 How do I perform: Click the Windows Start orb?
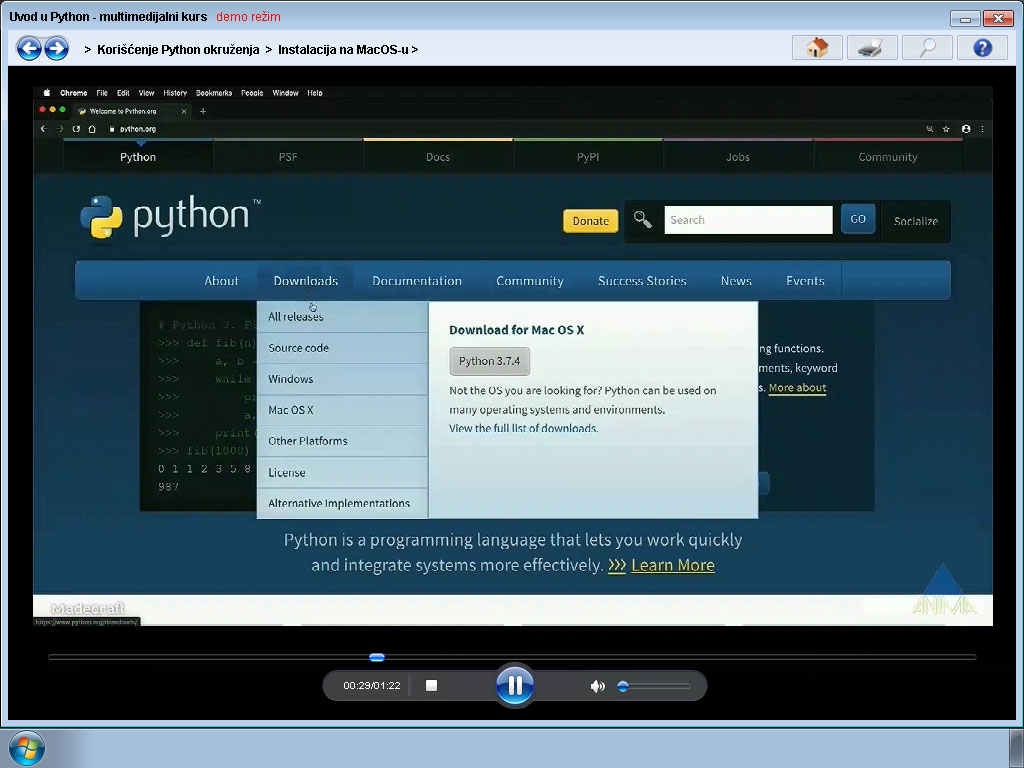[26, 748]
